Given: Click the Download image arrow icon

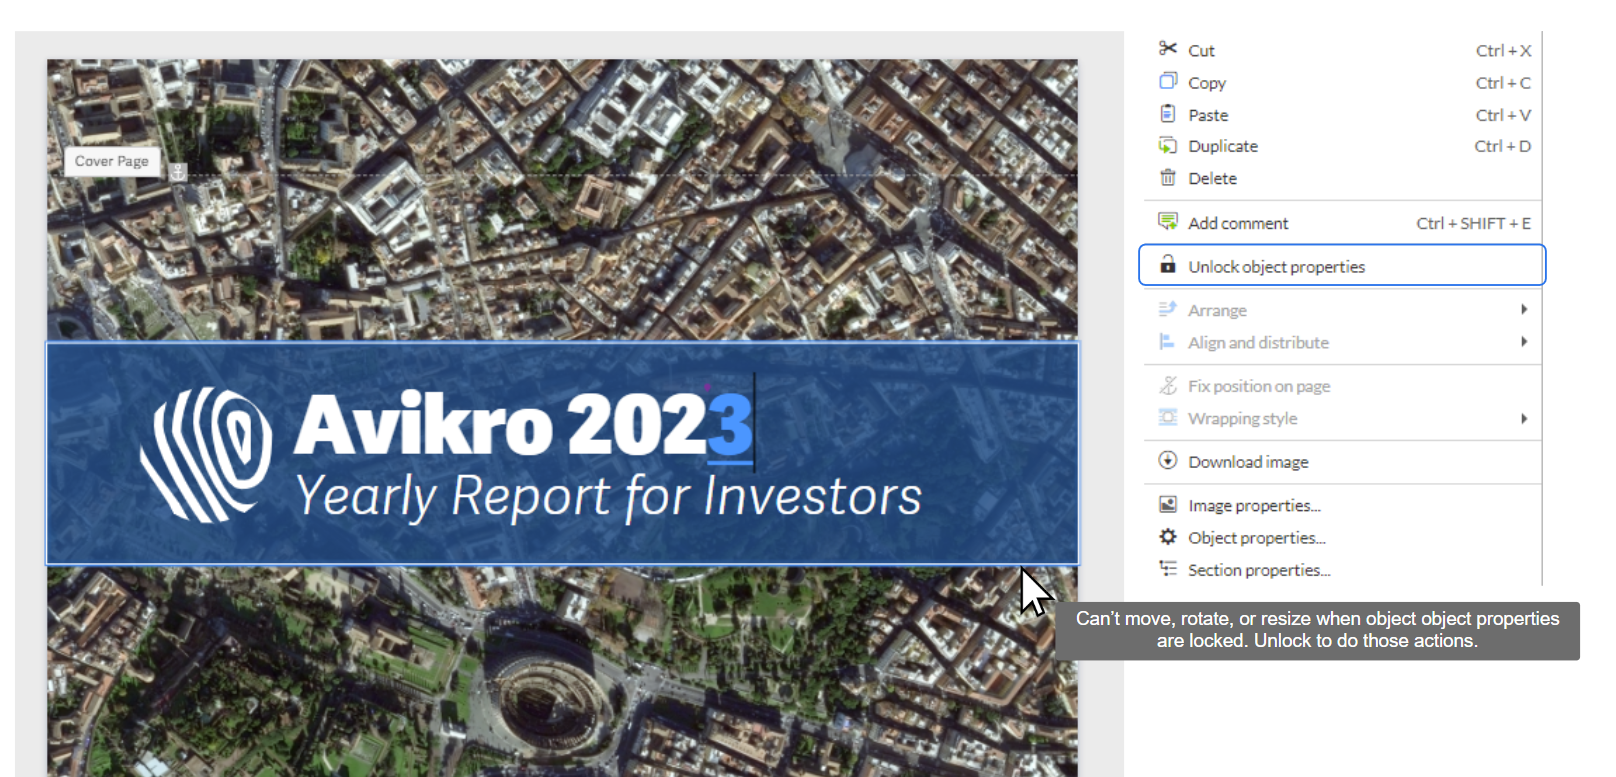Looking at the screenshot, I should 1167,460.
